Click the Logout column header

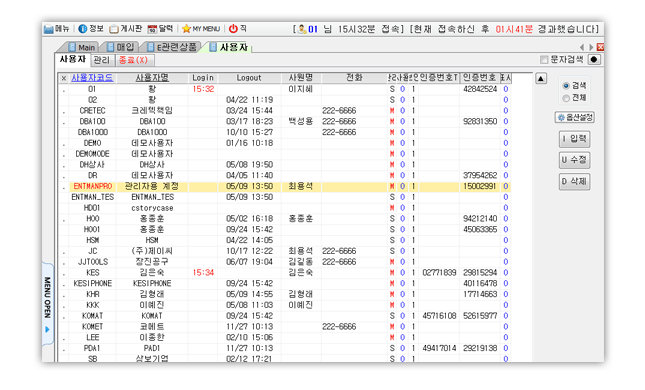click(249, 78)
